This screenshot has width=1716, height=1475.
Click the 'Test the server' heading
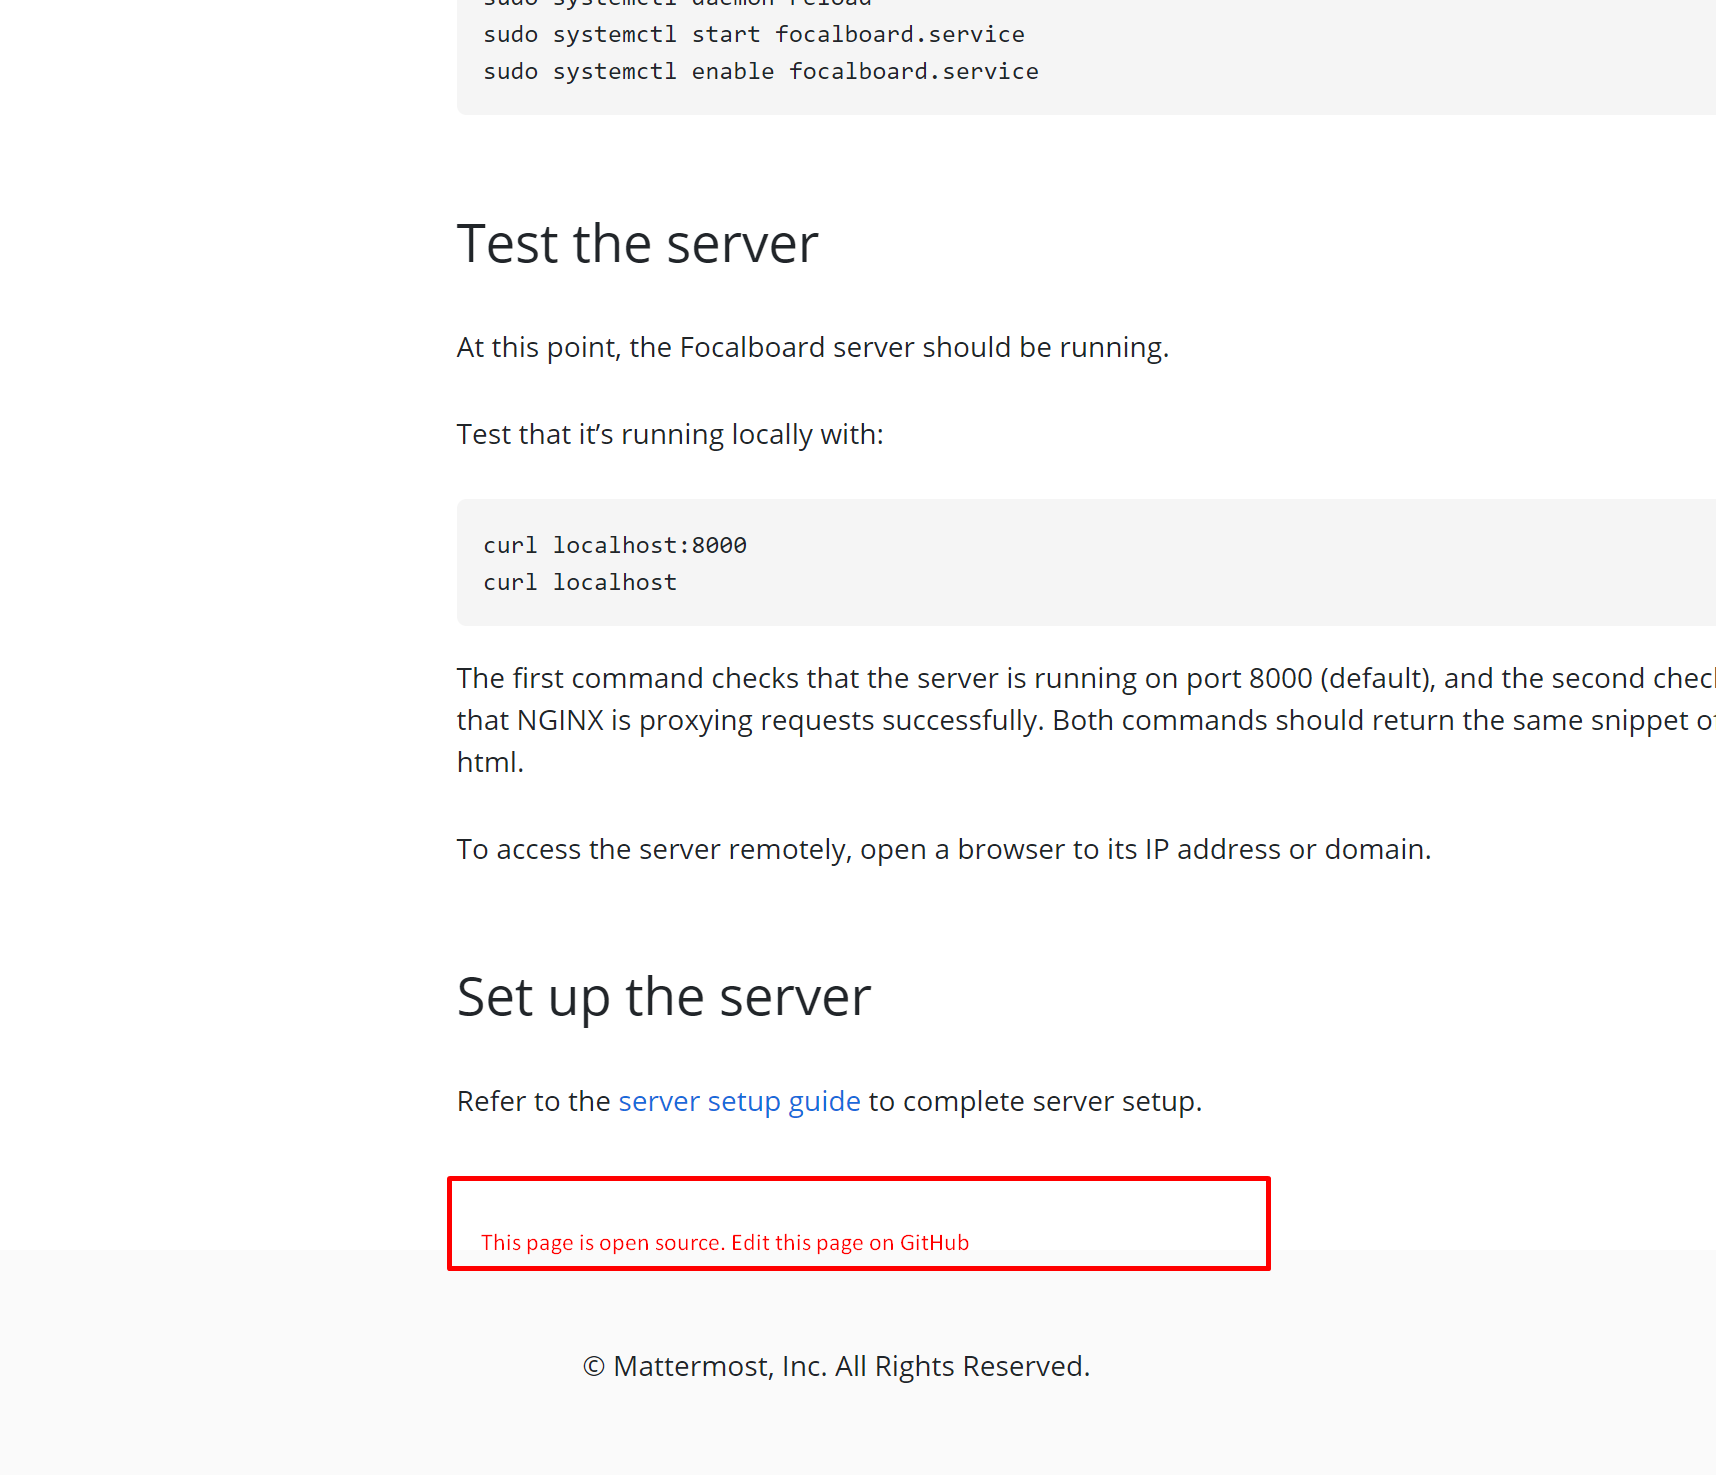637,244
